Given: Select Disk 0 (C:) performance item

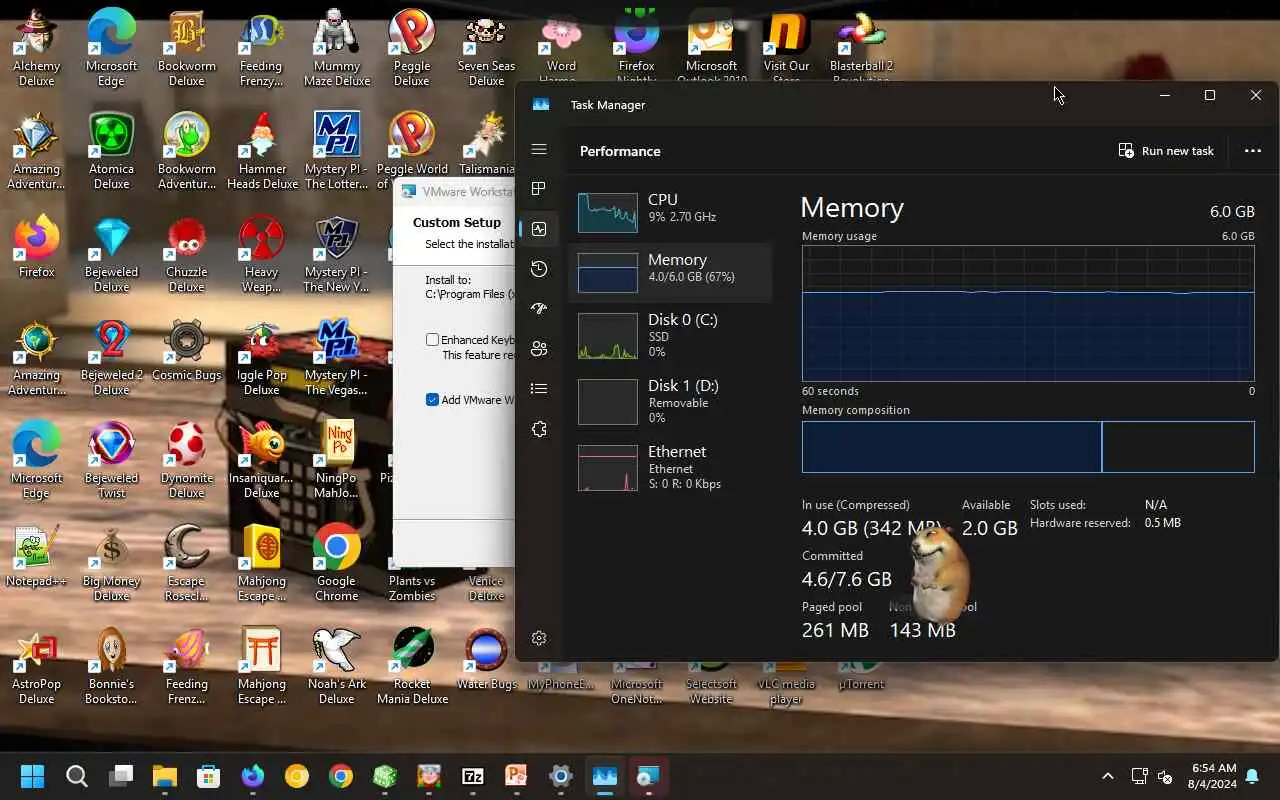Looking at the screenshot, I should (x=670, y=335).
